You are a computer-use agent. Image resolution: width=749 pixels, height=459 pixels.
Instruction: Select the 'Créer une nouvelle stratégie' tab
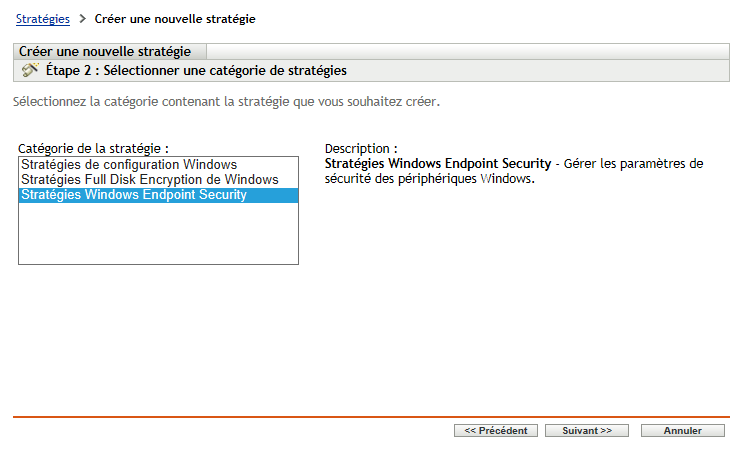(x=110, y=51)
